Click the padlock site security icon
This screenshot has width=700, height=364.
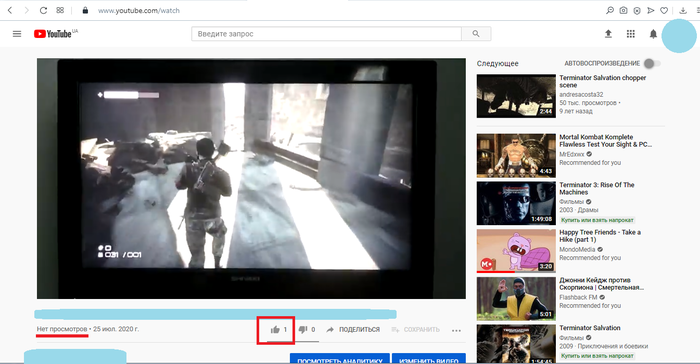point(85,10)
